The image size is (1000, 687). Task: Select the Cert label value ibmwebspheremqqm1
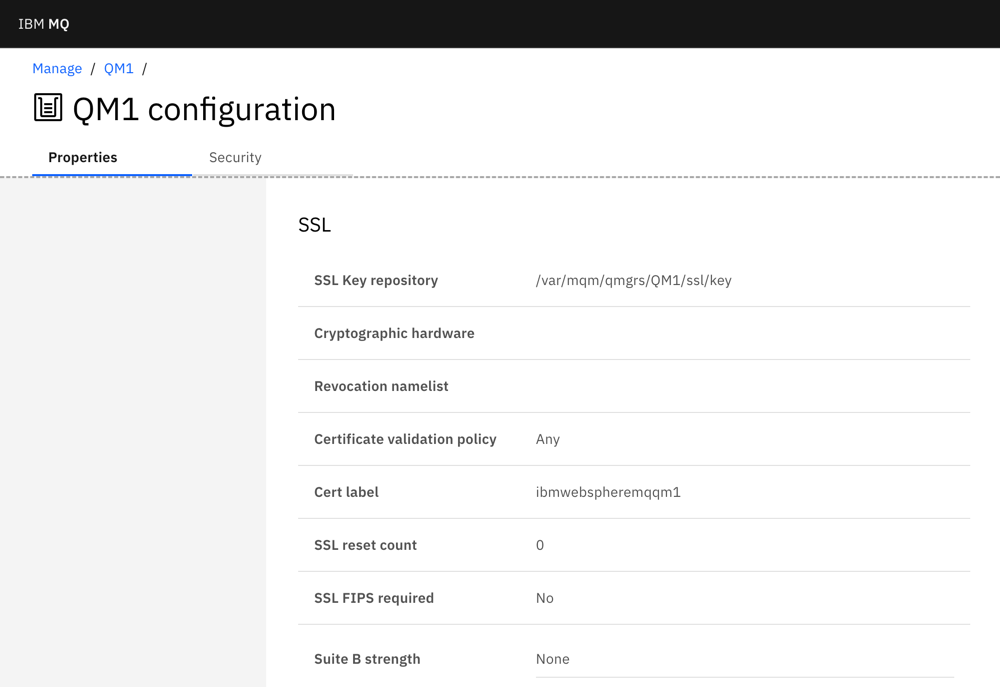(x=608, y=492)
